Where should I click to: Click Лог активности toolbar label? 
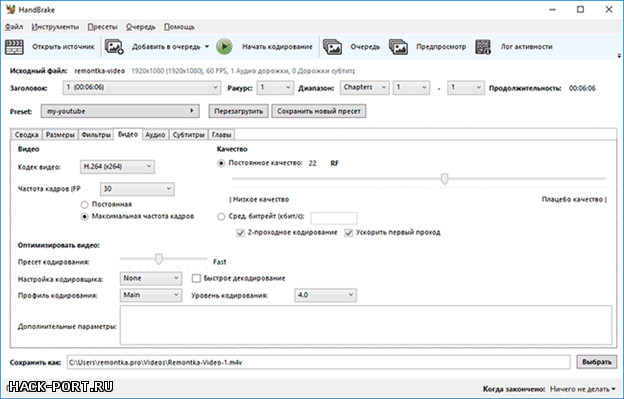point(526,47)
